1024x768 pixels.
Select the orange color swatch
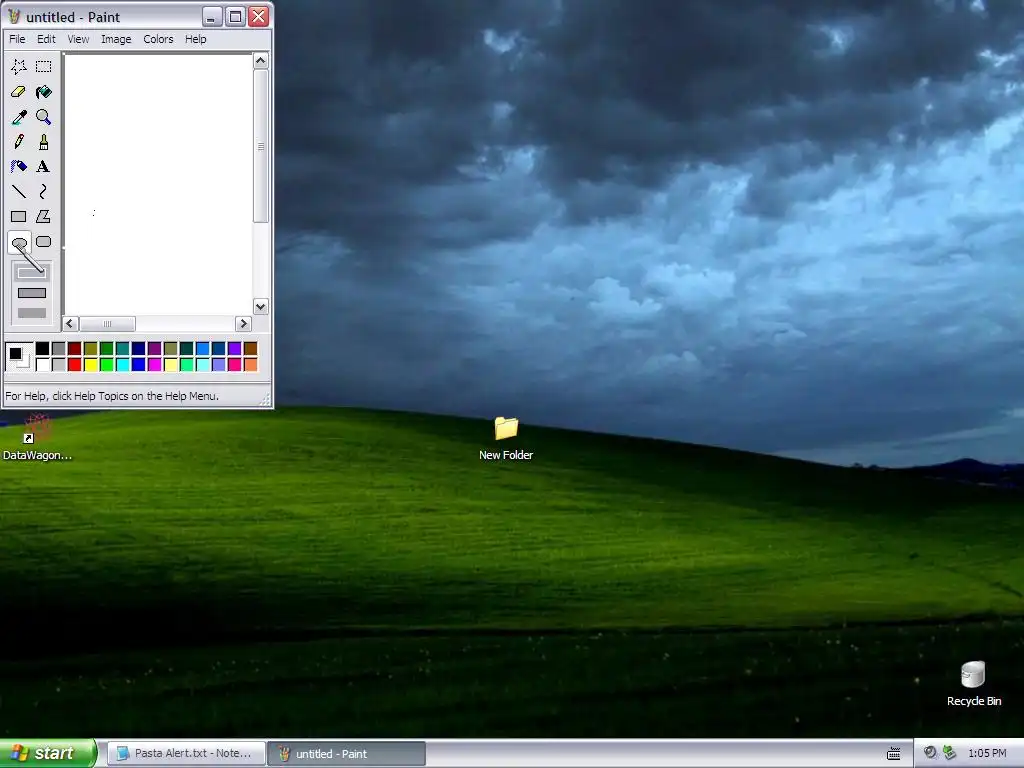click(x=251, y=364)
